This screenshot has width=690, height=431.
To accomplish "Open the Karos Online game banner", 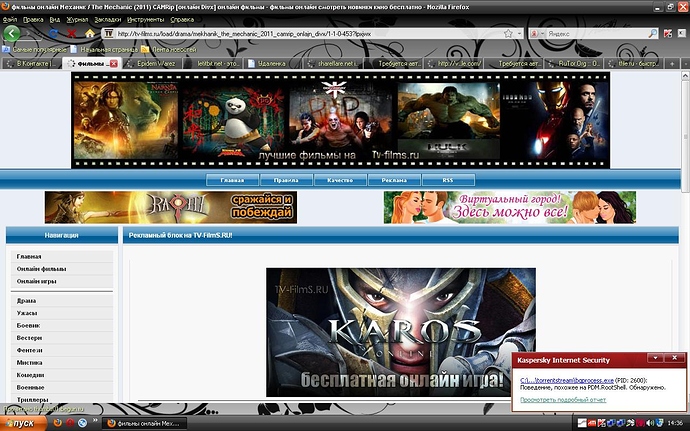I will [401, 332].
